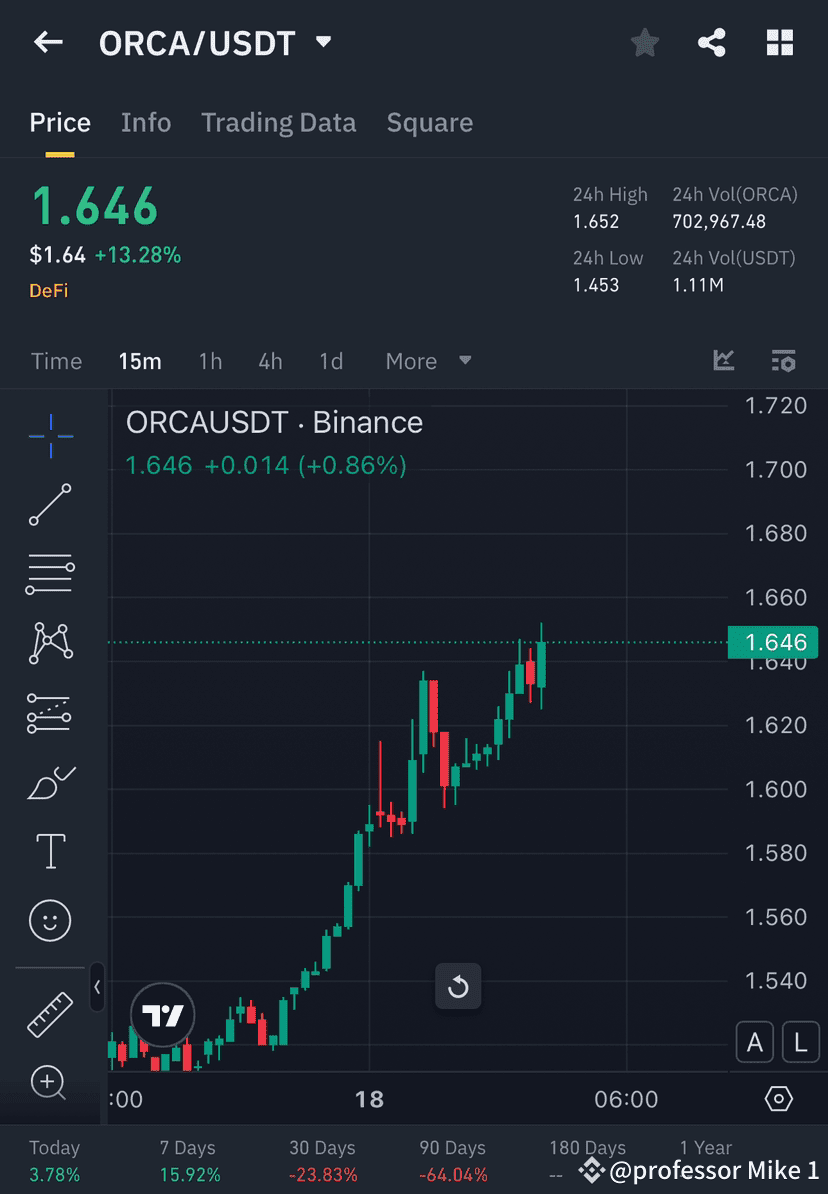Select the 1h timeframe
The image size is (828, 1194).
(210, 361)
